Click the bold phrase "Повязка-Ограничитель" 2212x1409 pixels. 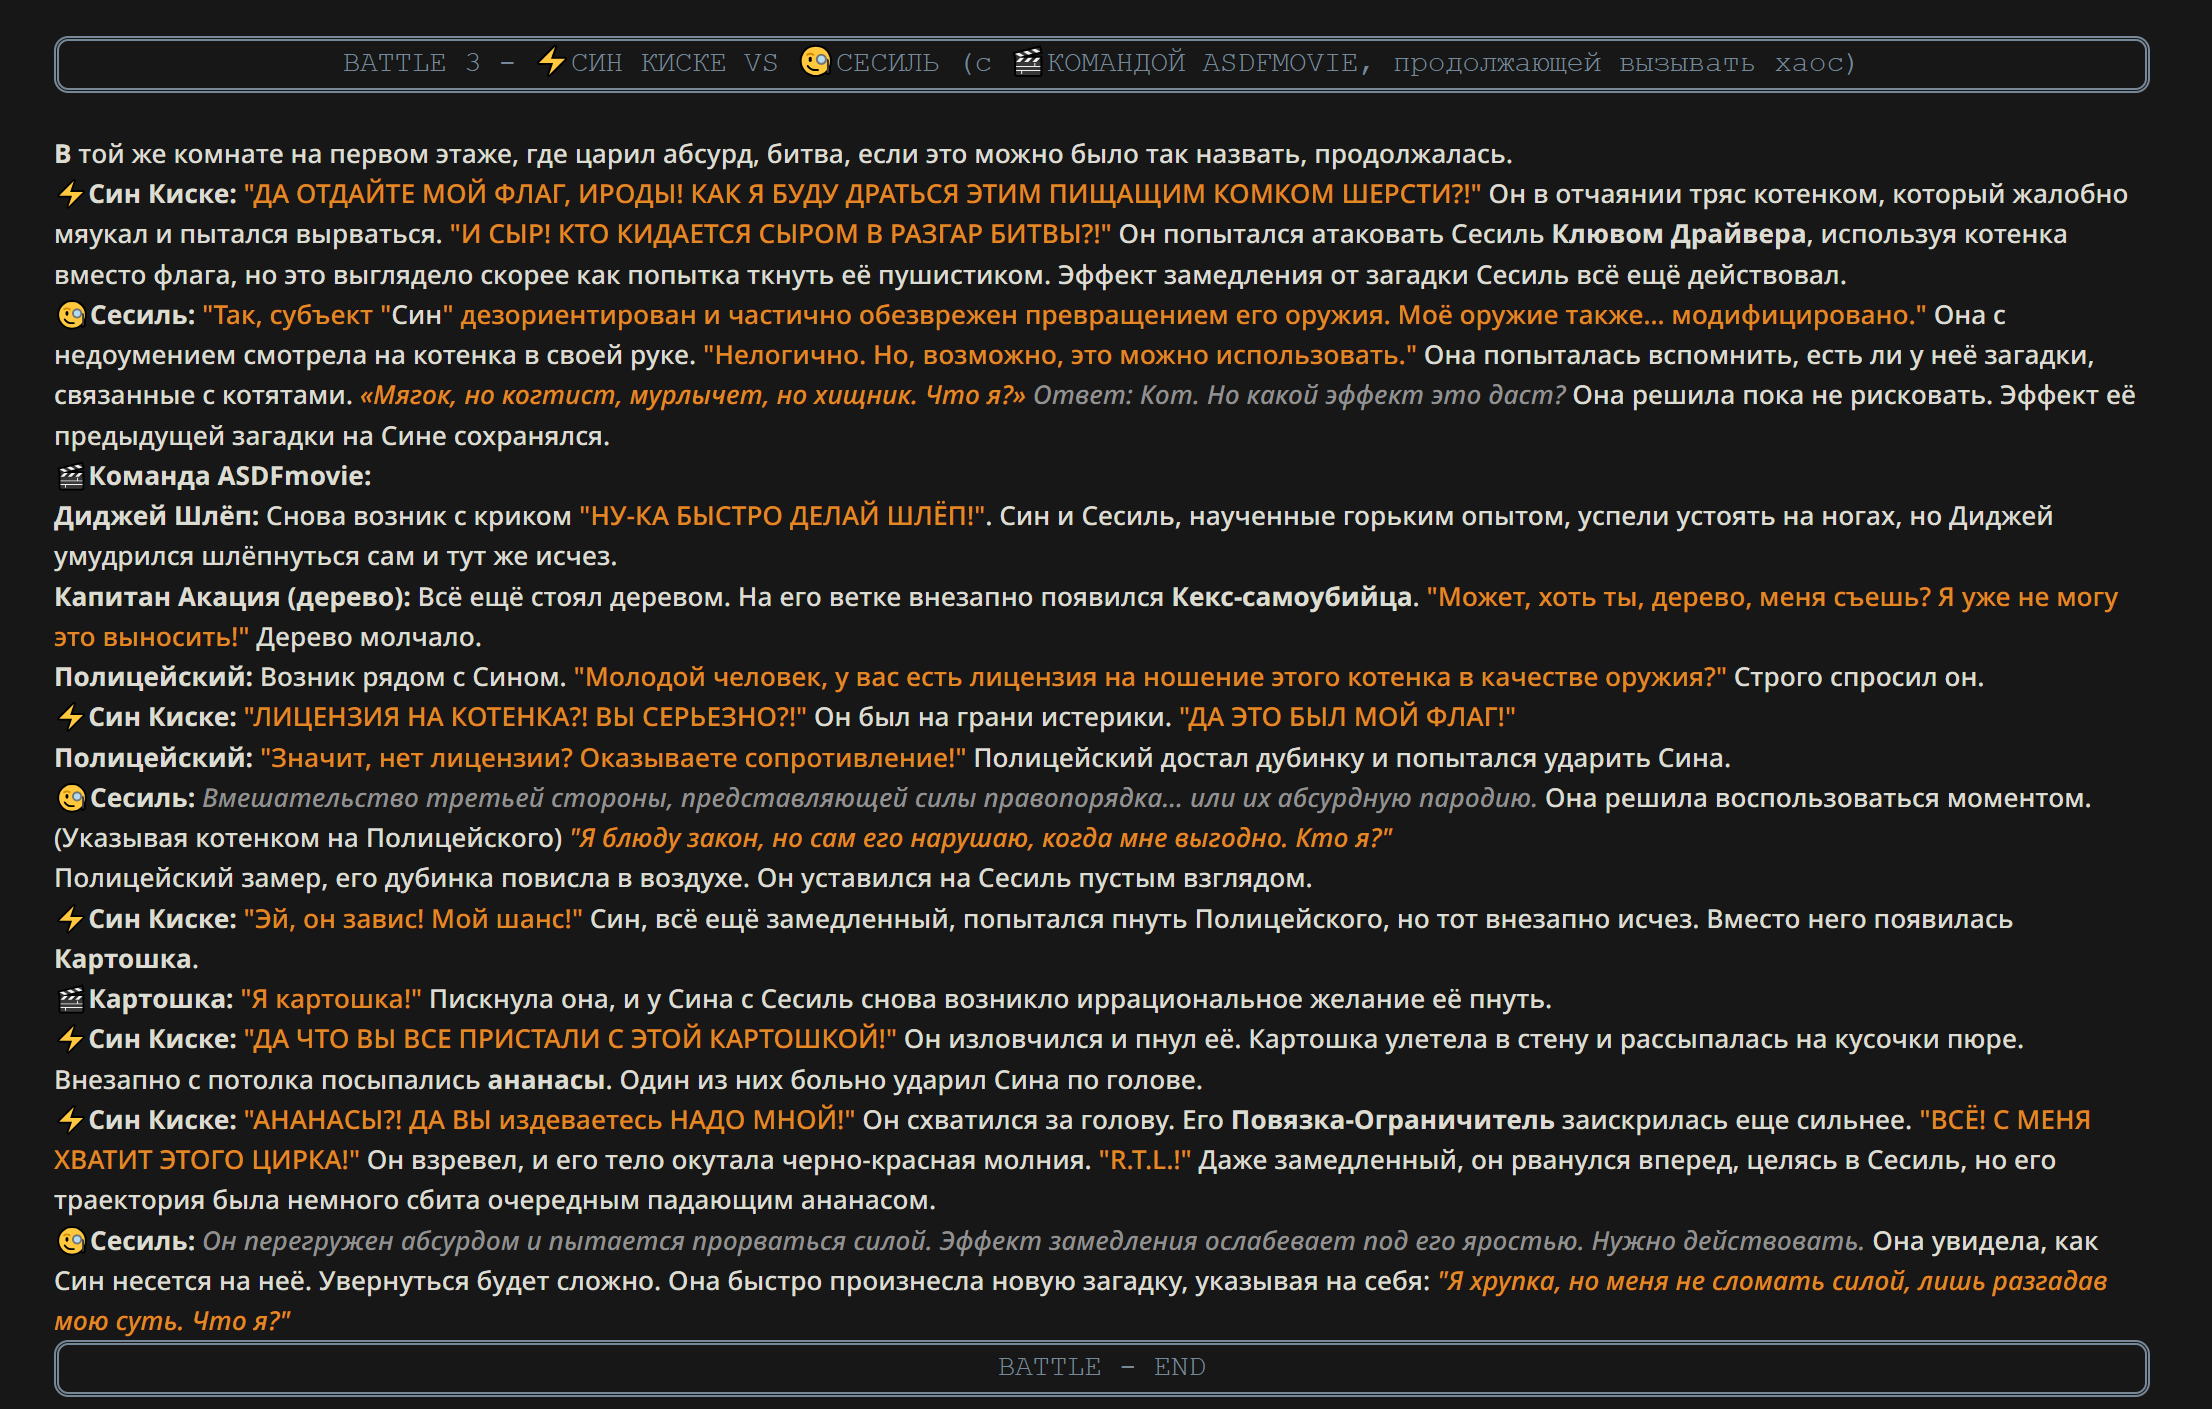coord(1393,1120)
